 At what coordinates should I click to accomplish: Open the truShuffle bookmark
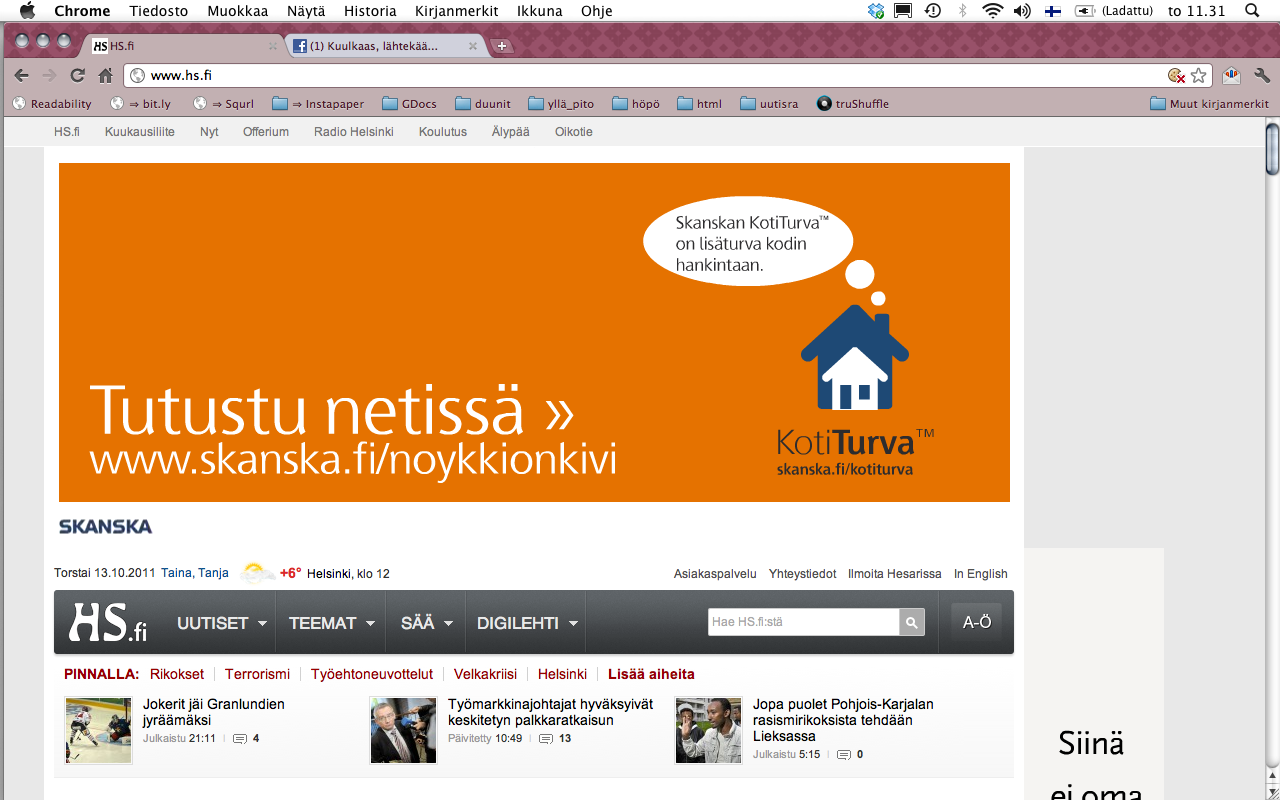click(x=852, y=104)
